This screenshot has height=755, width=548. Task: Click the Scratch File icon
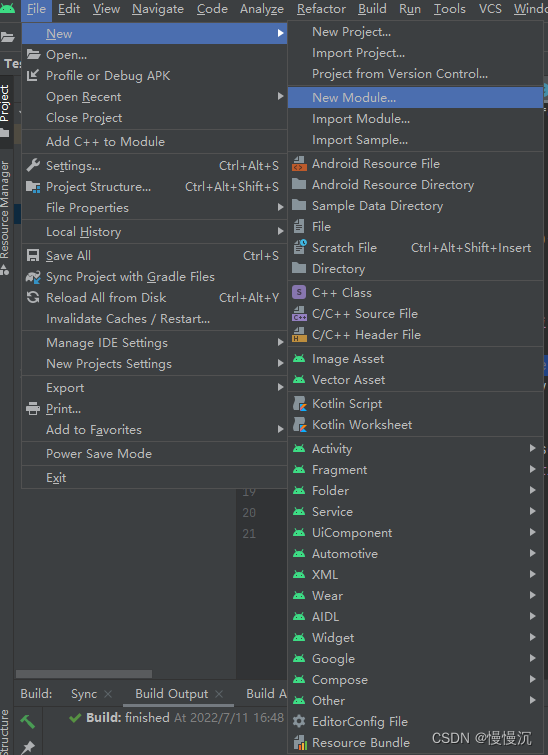tap(300, 247)
